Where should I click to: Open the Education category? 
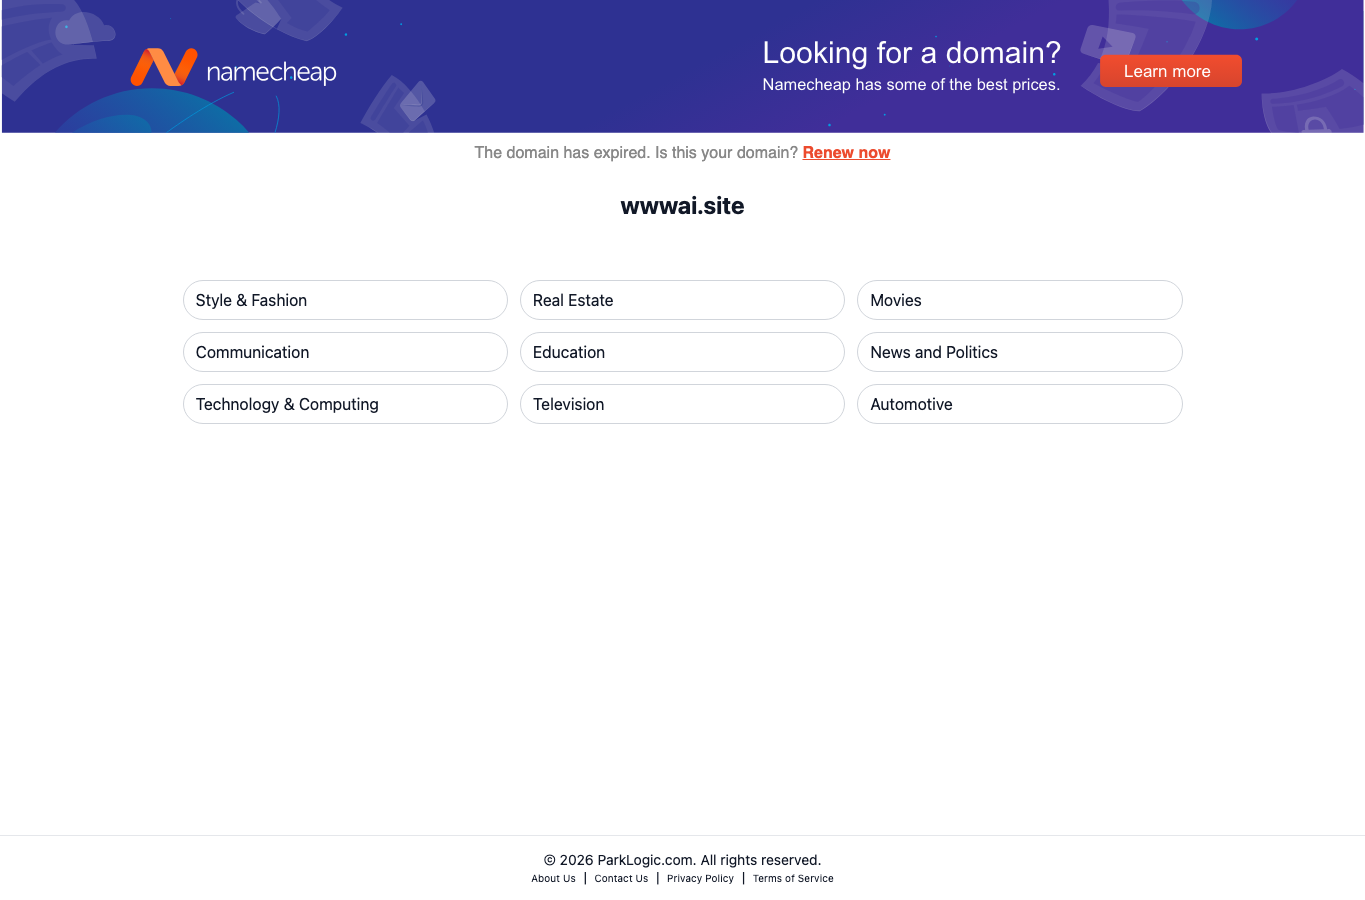pos(682,352)
